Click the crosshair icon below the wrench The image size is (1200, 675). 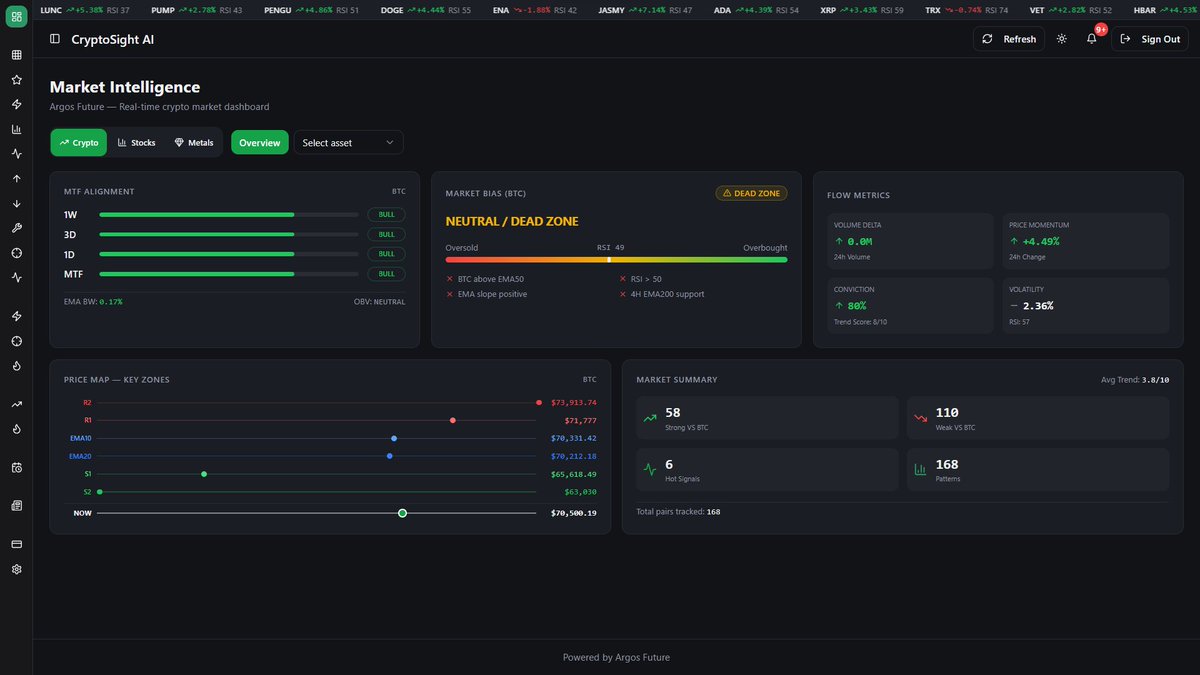[x=16, y=253]
